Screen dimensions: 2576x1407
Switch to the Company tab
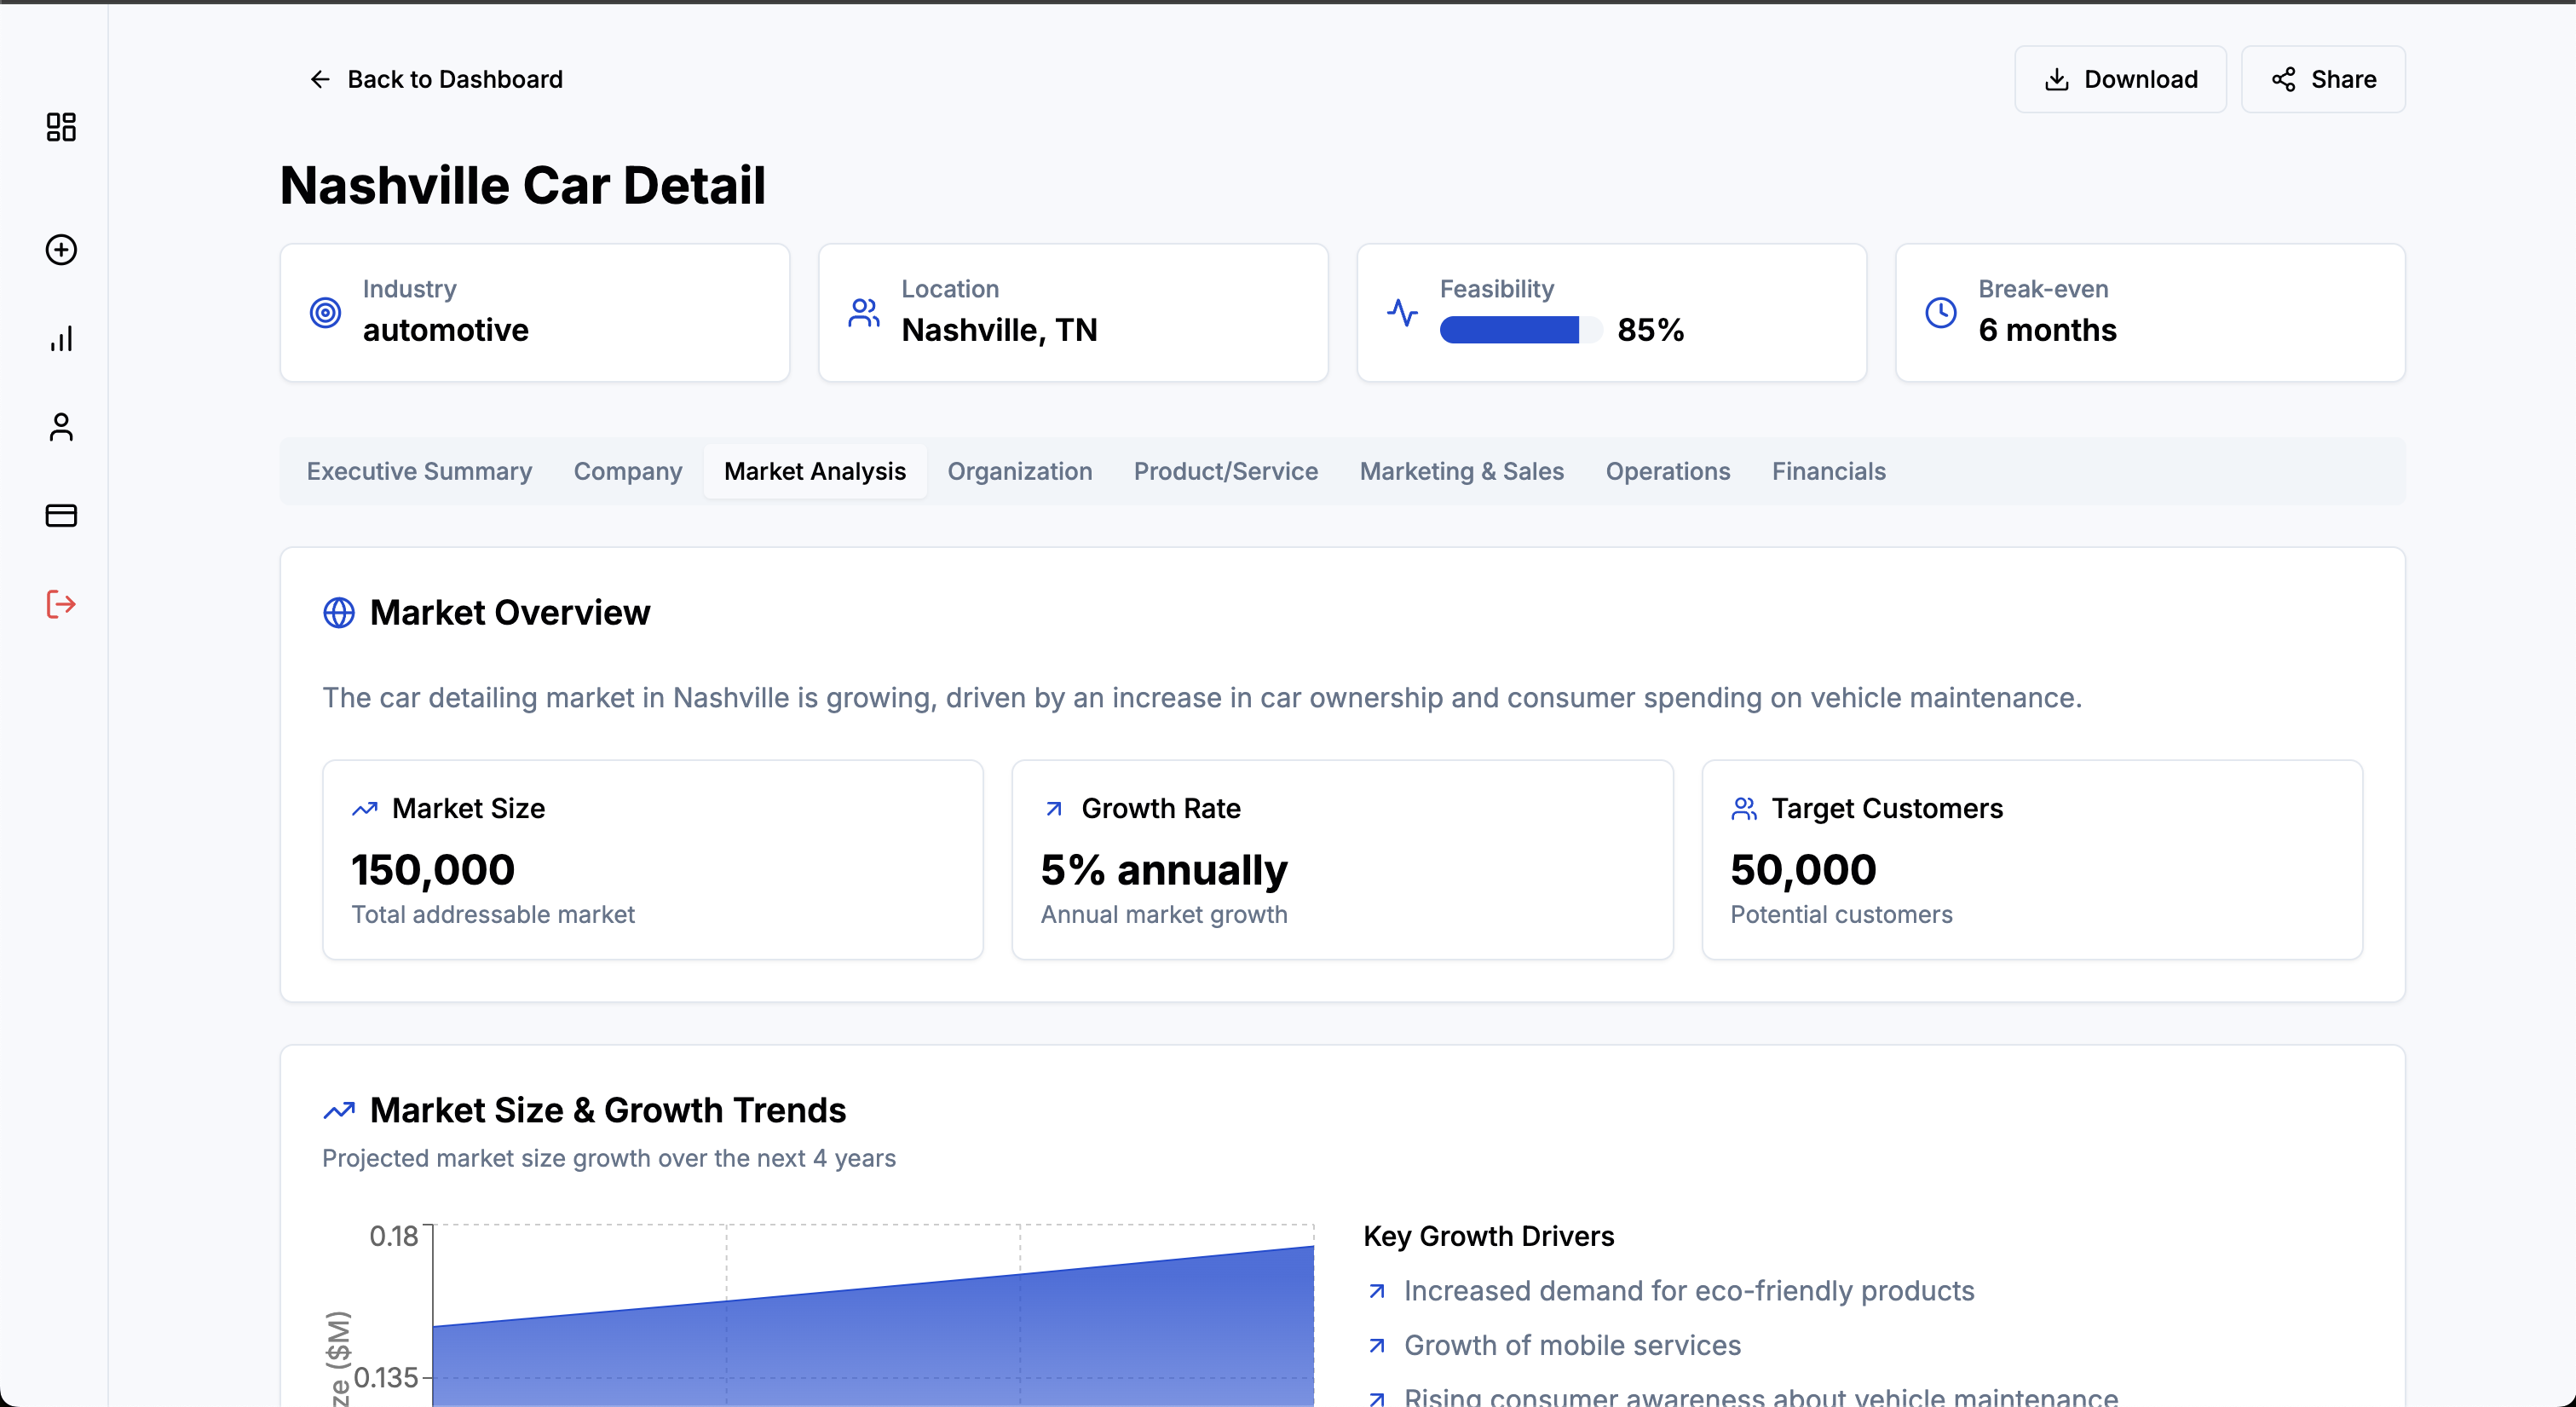pos(628,471)
